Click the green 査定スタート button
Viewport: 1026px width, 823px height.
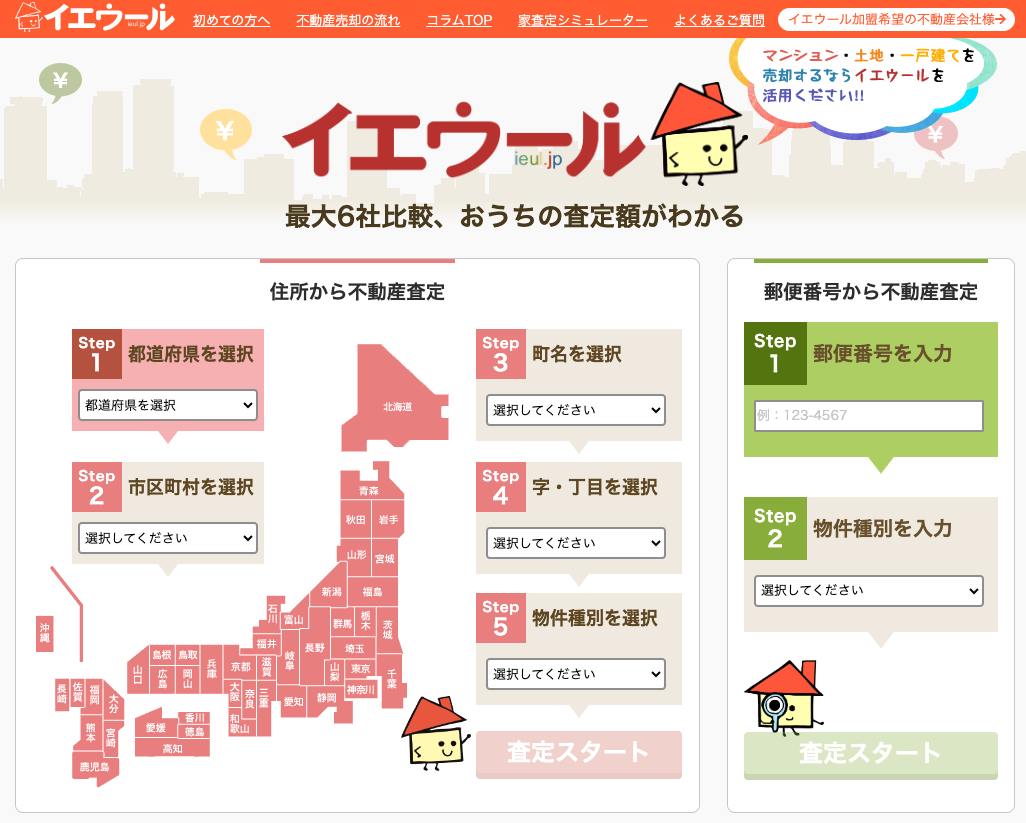pos(870,755)
